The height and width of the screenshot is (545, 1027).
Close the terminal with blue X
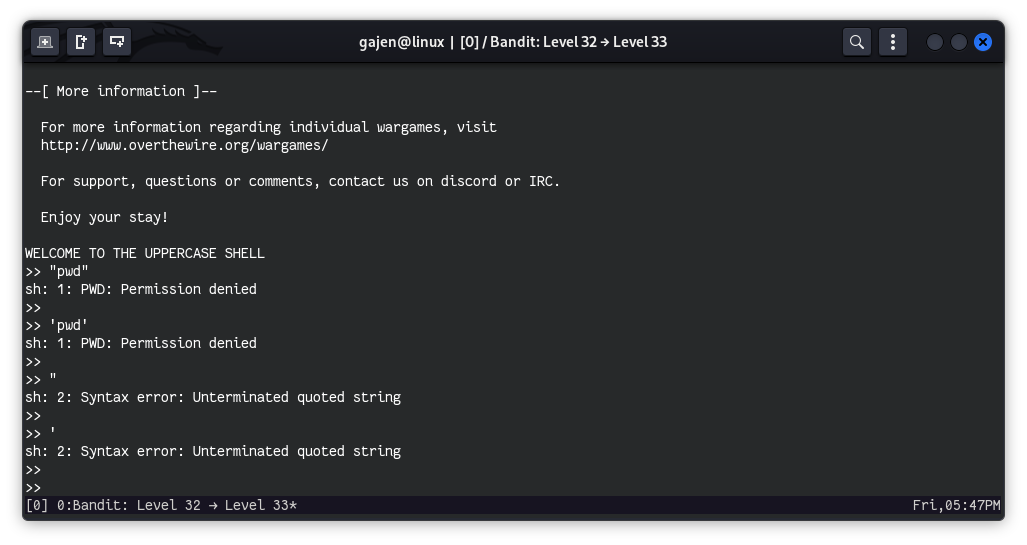pos(983,42)
